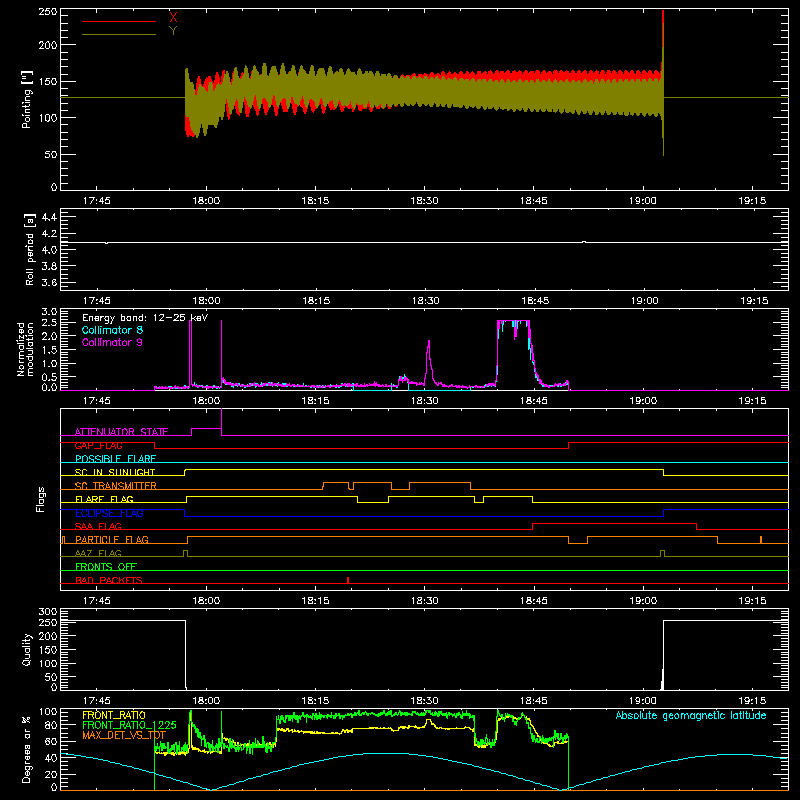Image resolution: width=800 pixels, height=800 pixels.
Task: Click 18:30 under the Pointing panel
Action: coord(424,201)
